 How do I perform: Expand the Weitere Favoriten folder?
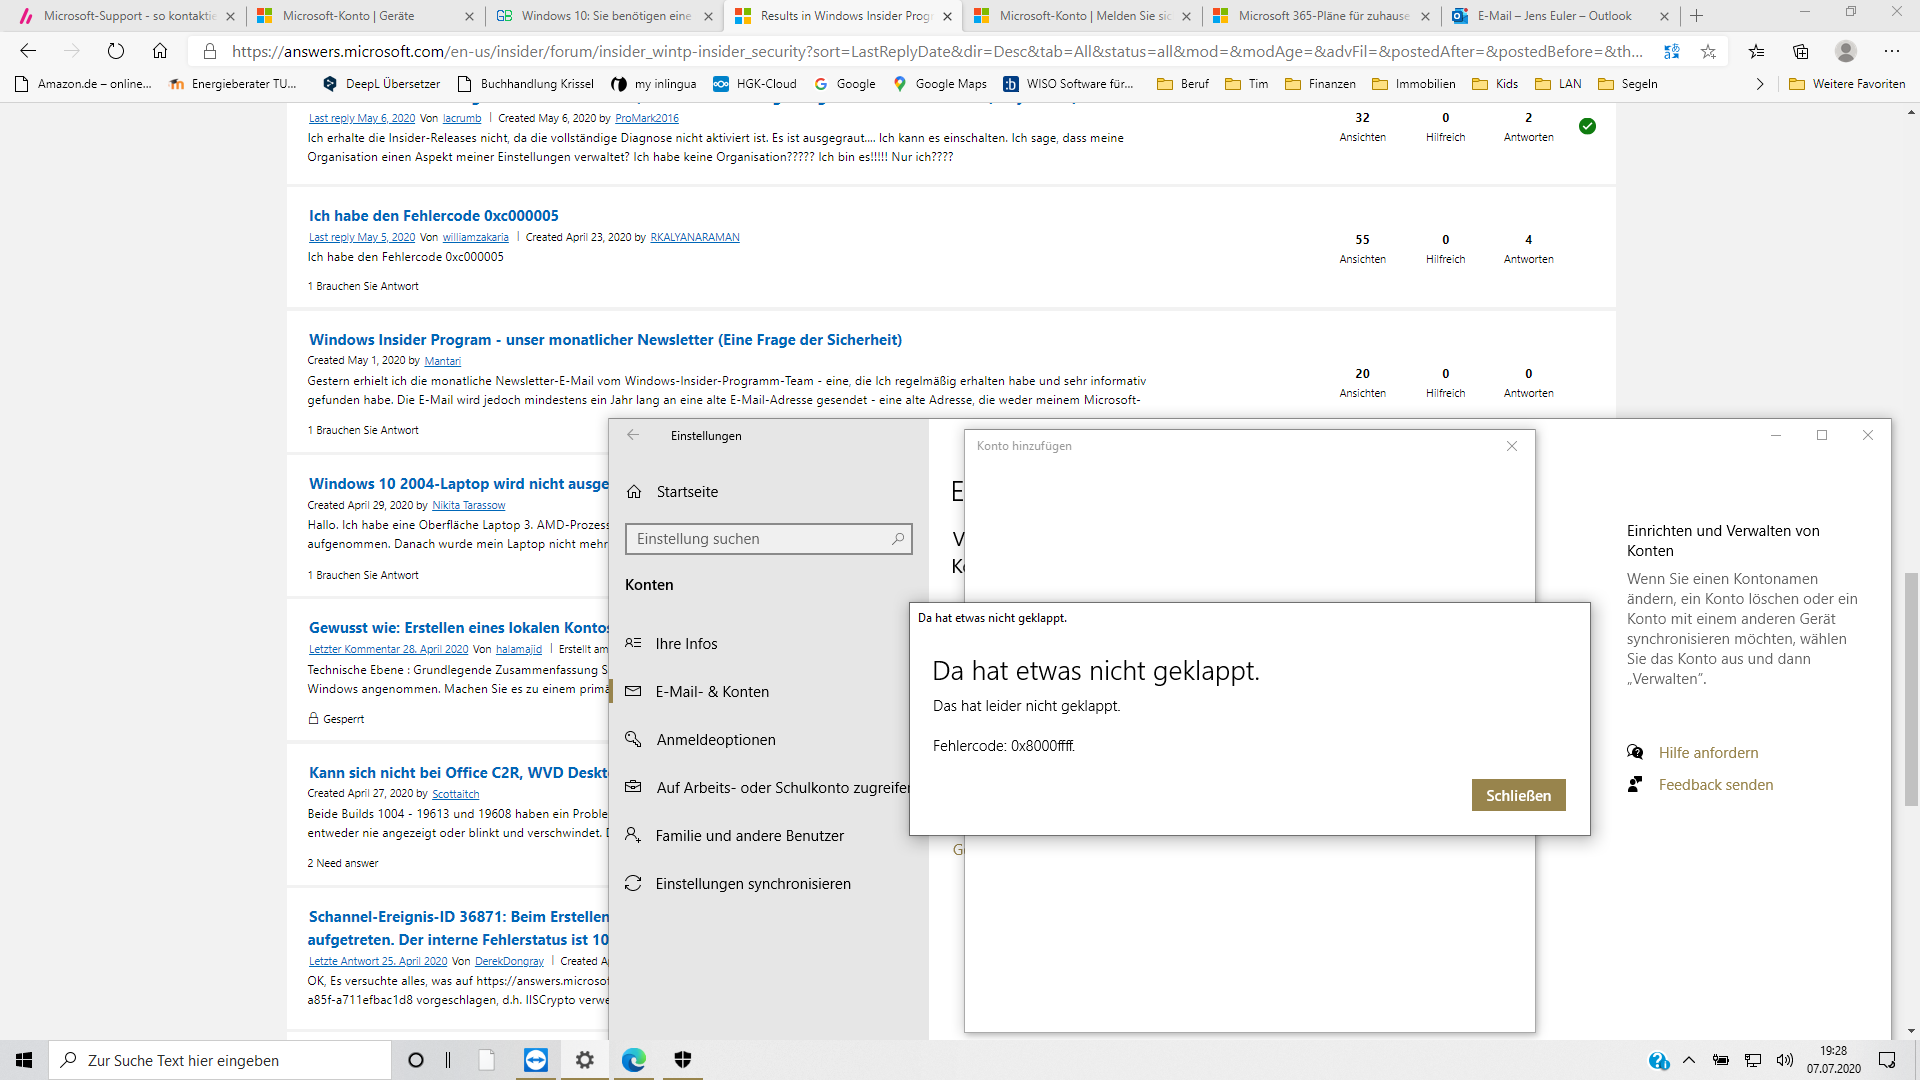click(1846, 84)
